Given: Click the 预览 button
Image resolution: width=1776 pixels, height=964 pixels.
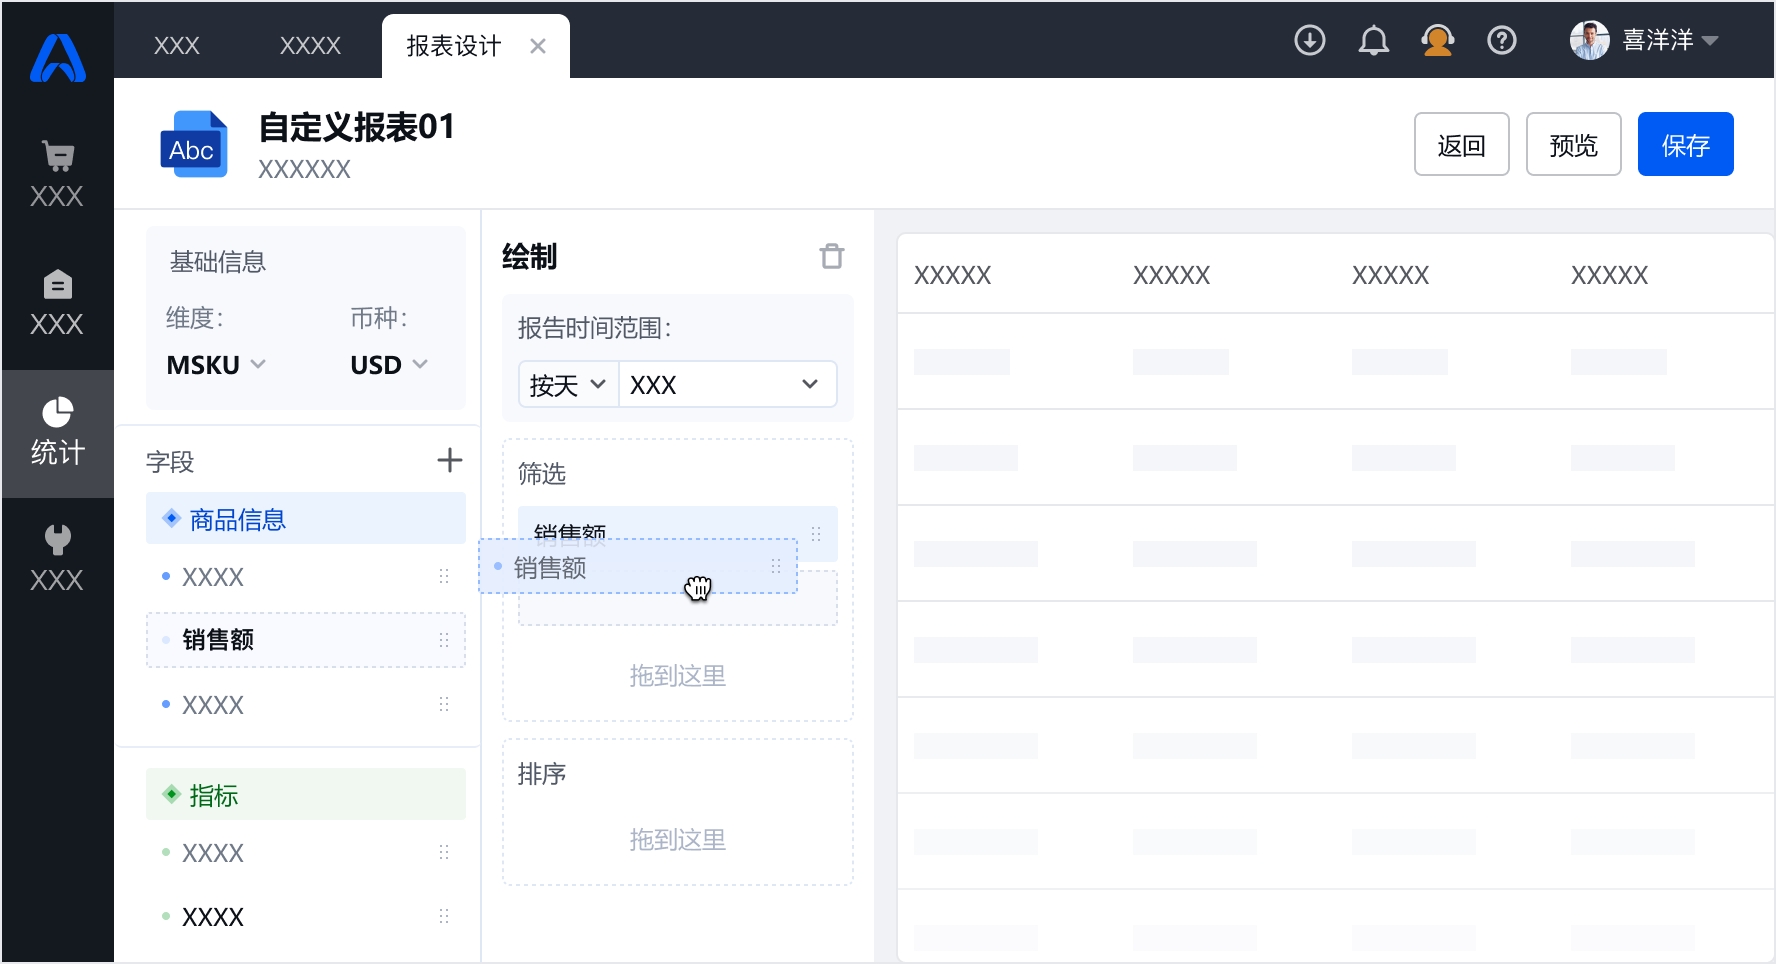Looking at the screenshot, I should [1574, 145].
